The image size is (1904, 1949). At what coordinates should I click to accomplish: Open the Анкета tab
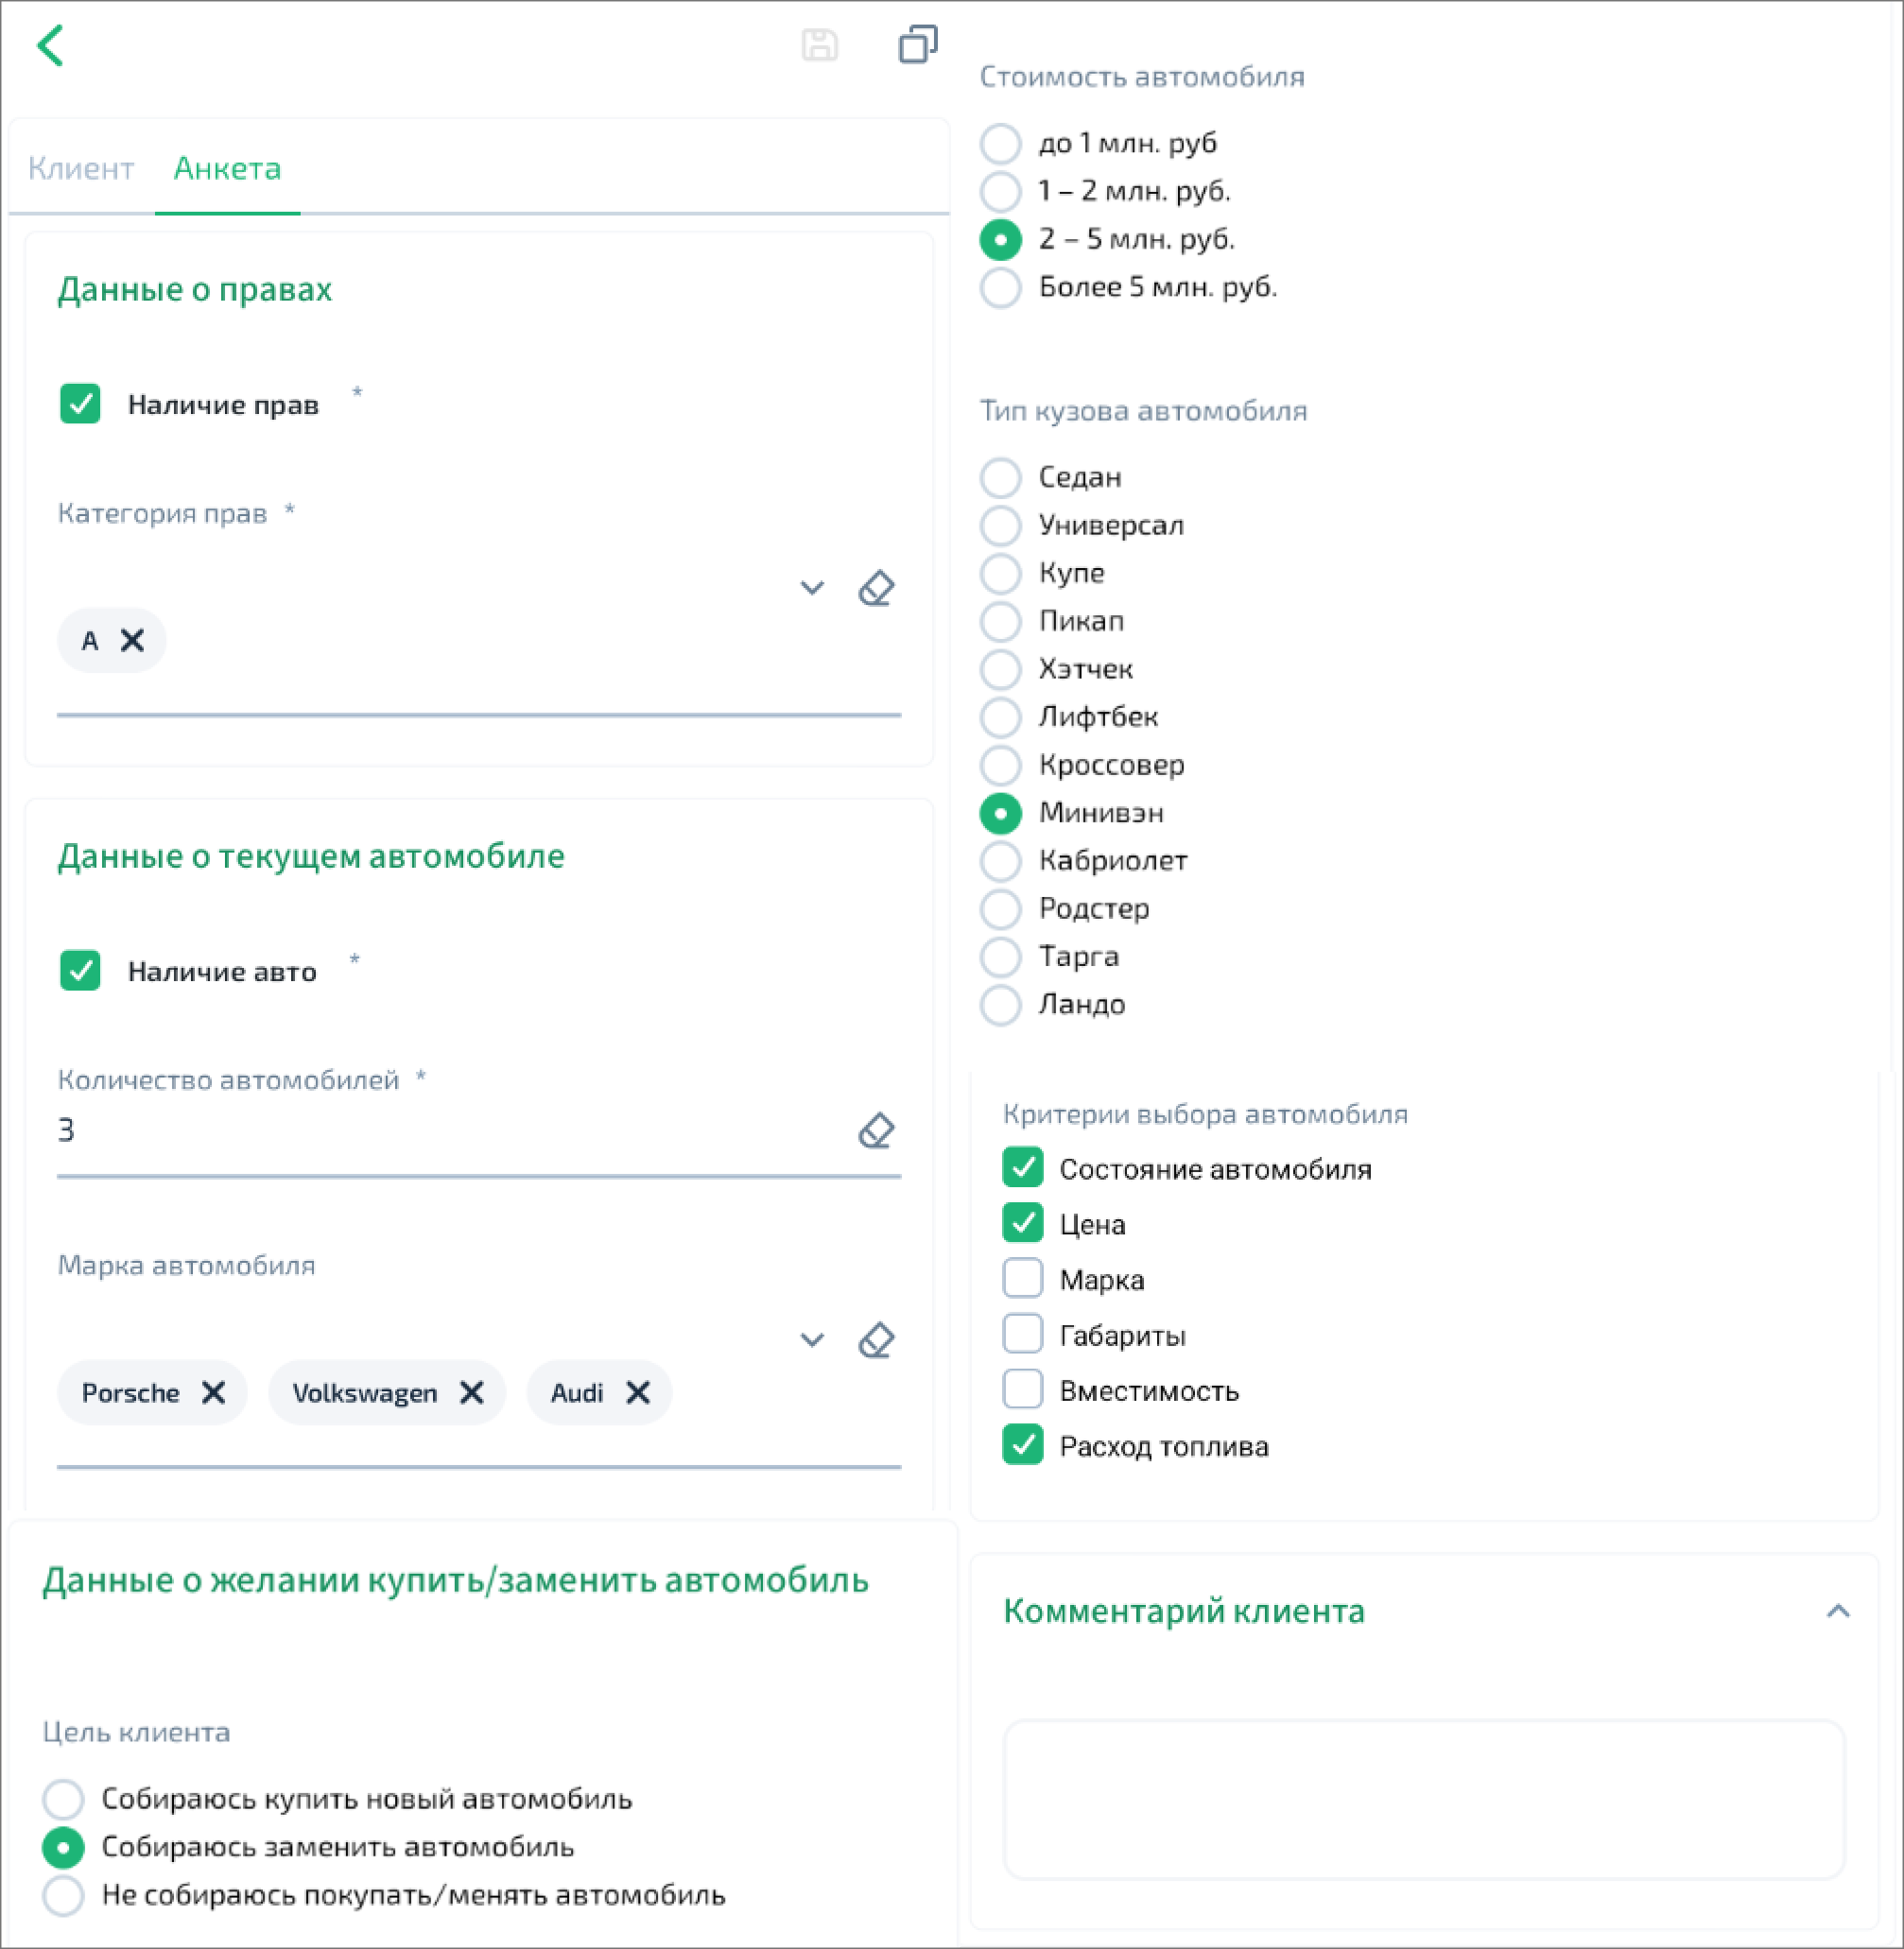(227, 168)
